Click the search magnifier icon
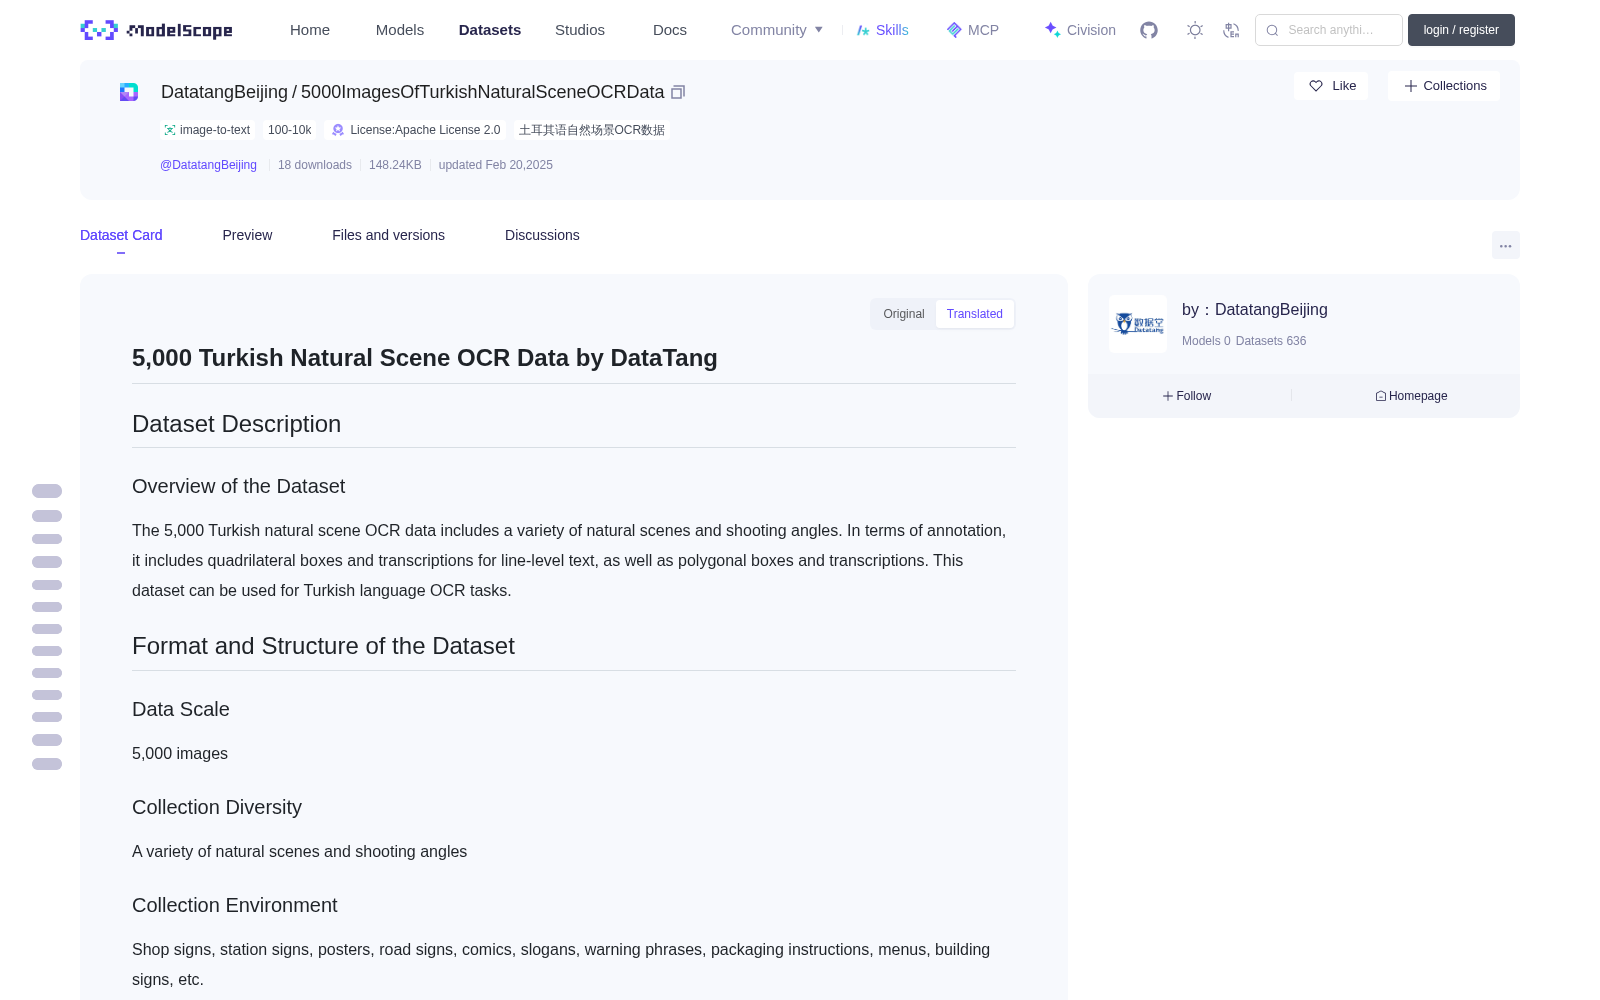This screenshot has width=1600, height=1000. click(1272, 30)
